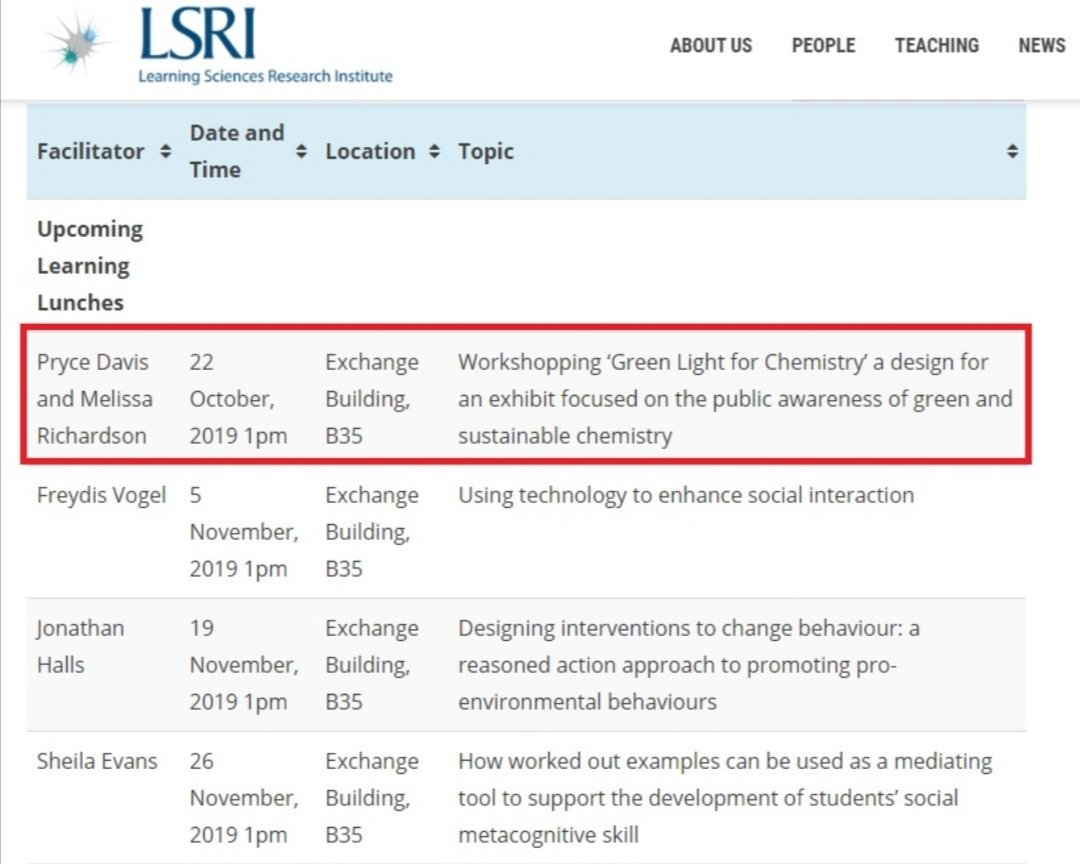Click the Location column header text
This screenshot has width=1080, height=864.
pos(370,151)
